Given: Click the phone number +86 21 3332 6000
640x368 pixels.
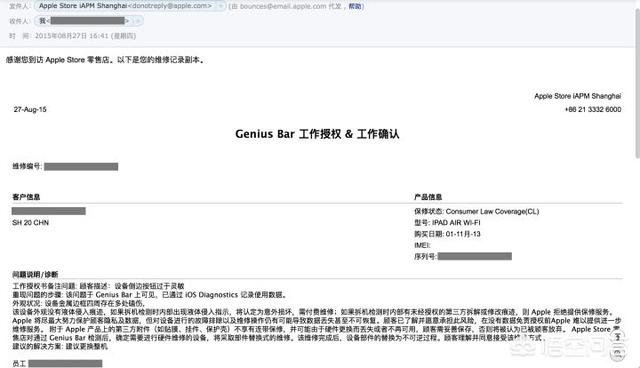Looking at the screenshot, I should (x=593, y=109).
